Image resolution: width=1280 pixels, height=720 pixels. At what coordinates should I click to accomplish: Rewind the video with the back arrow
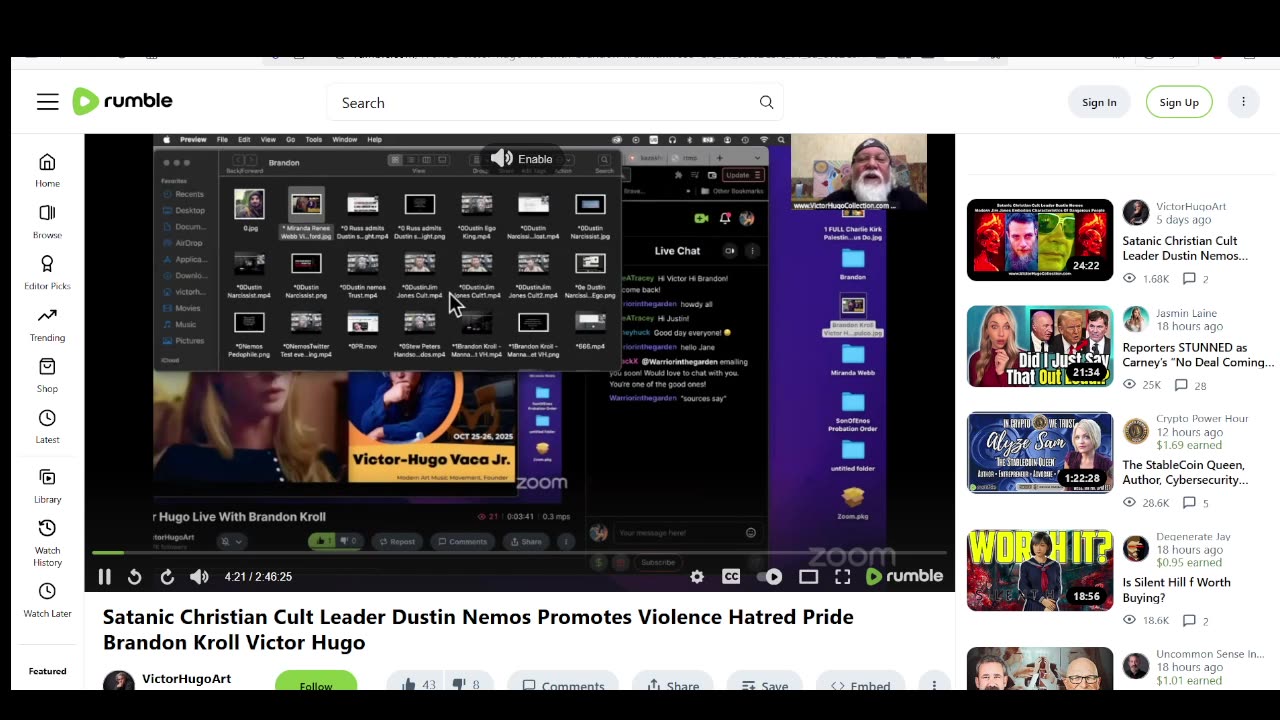[x=135, y=576]
